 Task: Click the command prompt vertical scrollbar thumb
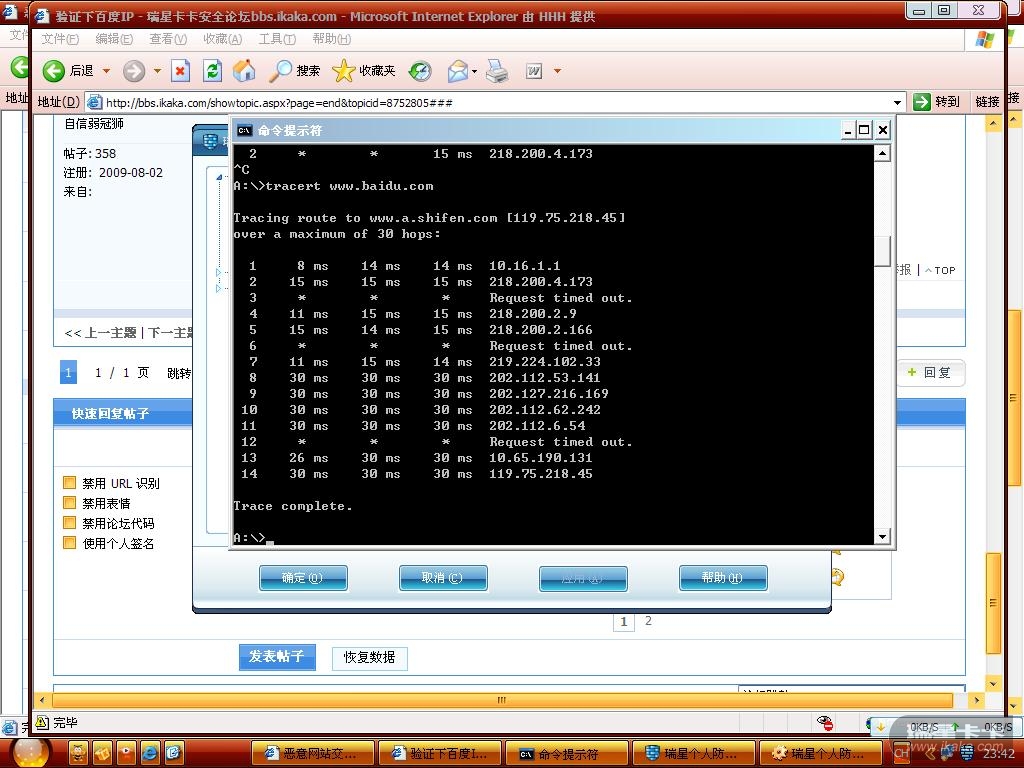click(x=881, y=250)
